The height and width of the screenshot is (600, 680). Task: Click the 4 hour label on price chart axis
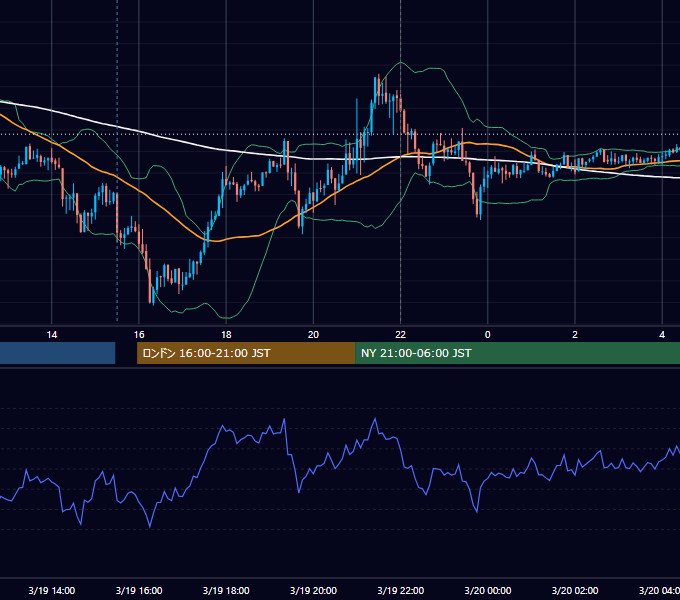pos(662,335)
